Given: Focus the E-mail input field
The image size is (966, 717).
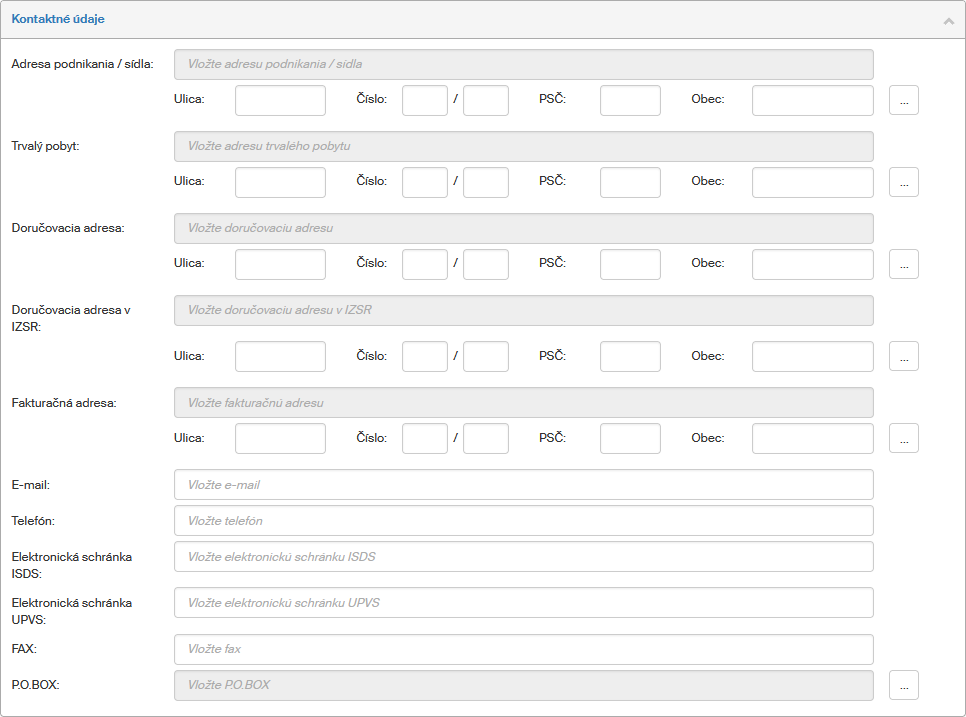Looking at the screenshot, I should (x=523, y=485).
